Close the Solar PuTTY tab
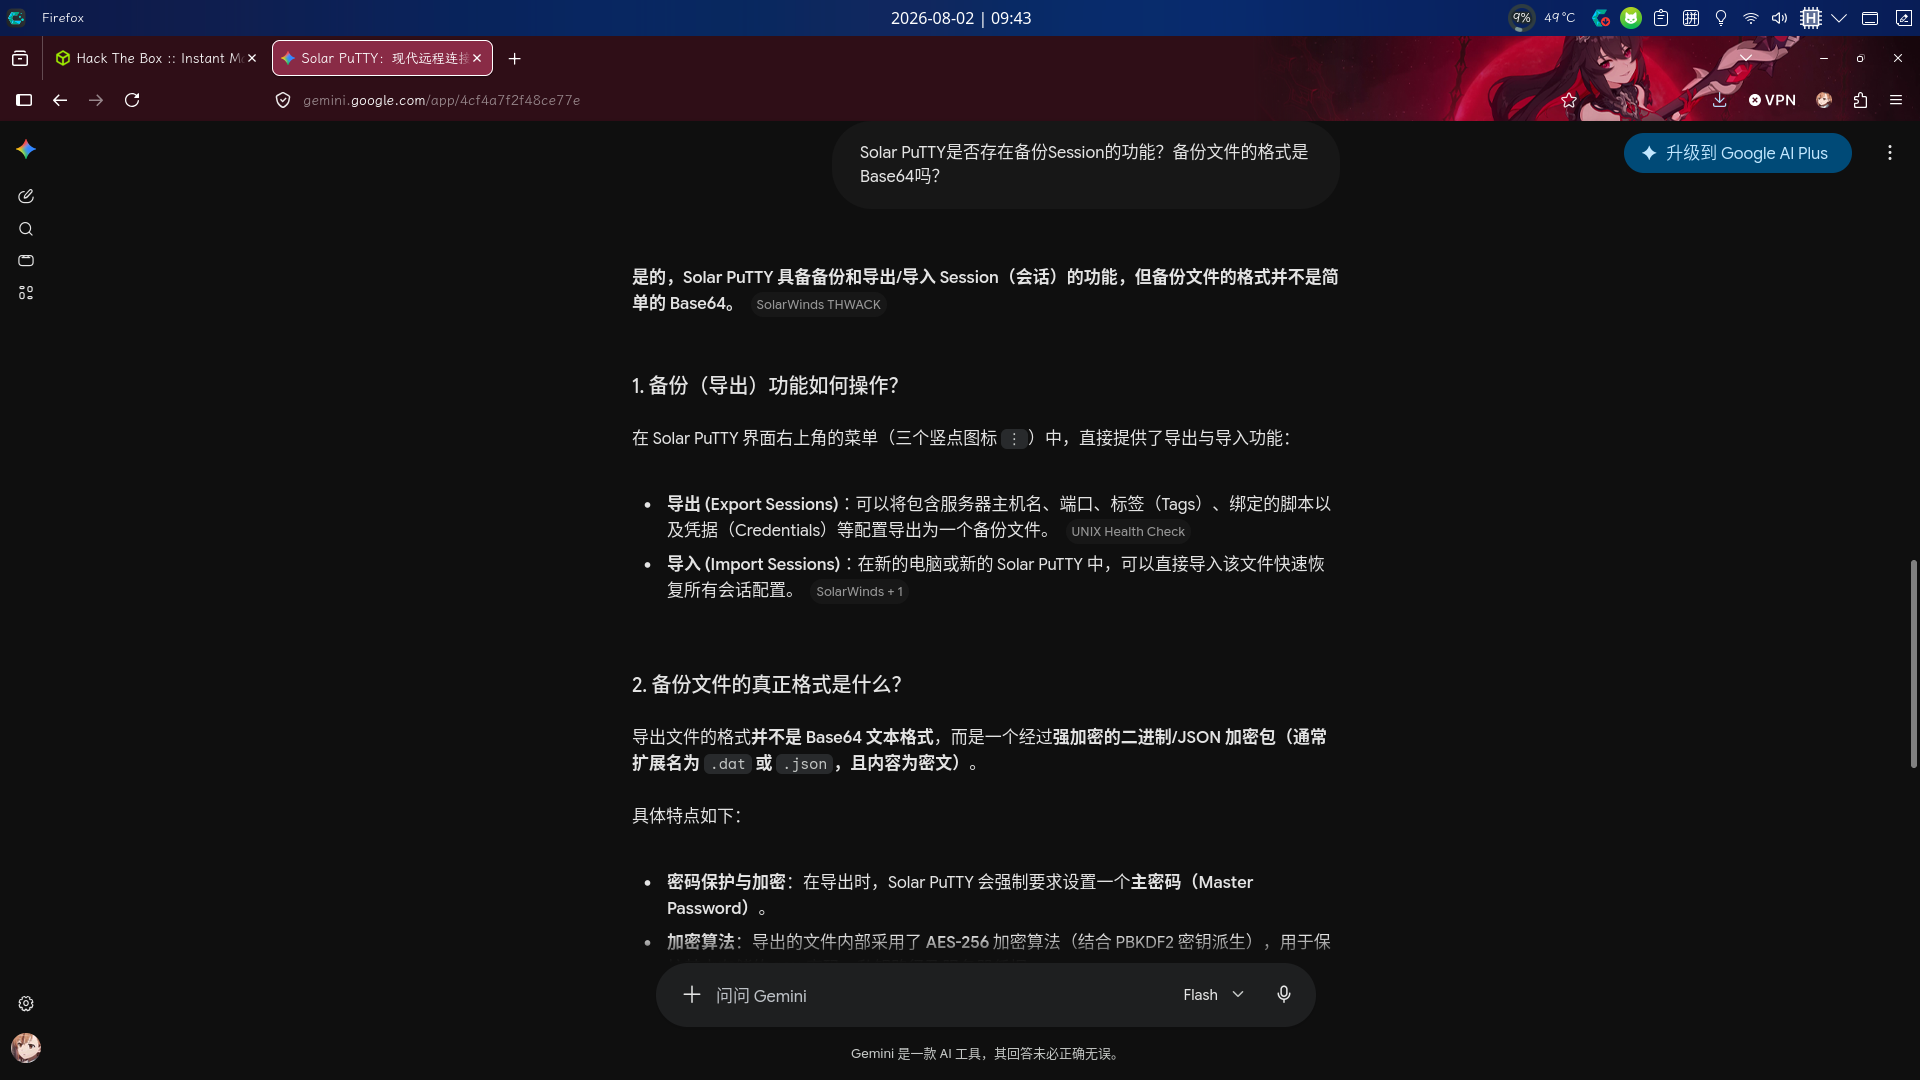The width and height of the screenshot is (1920, 1080). [477, 58]
